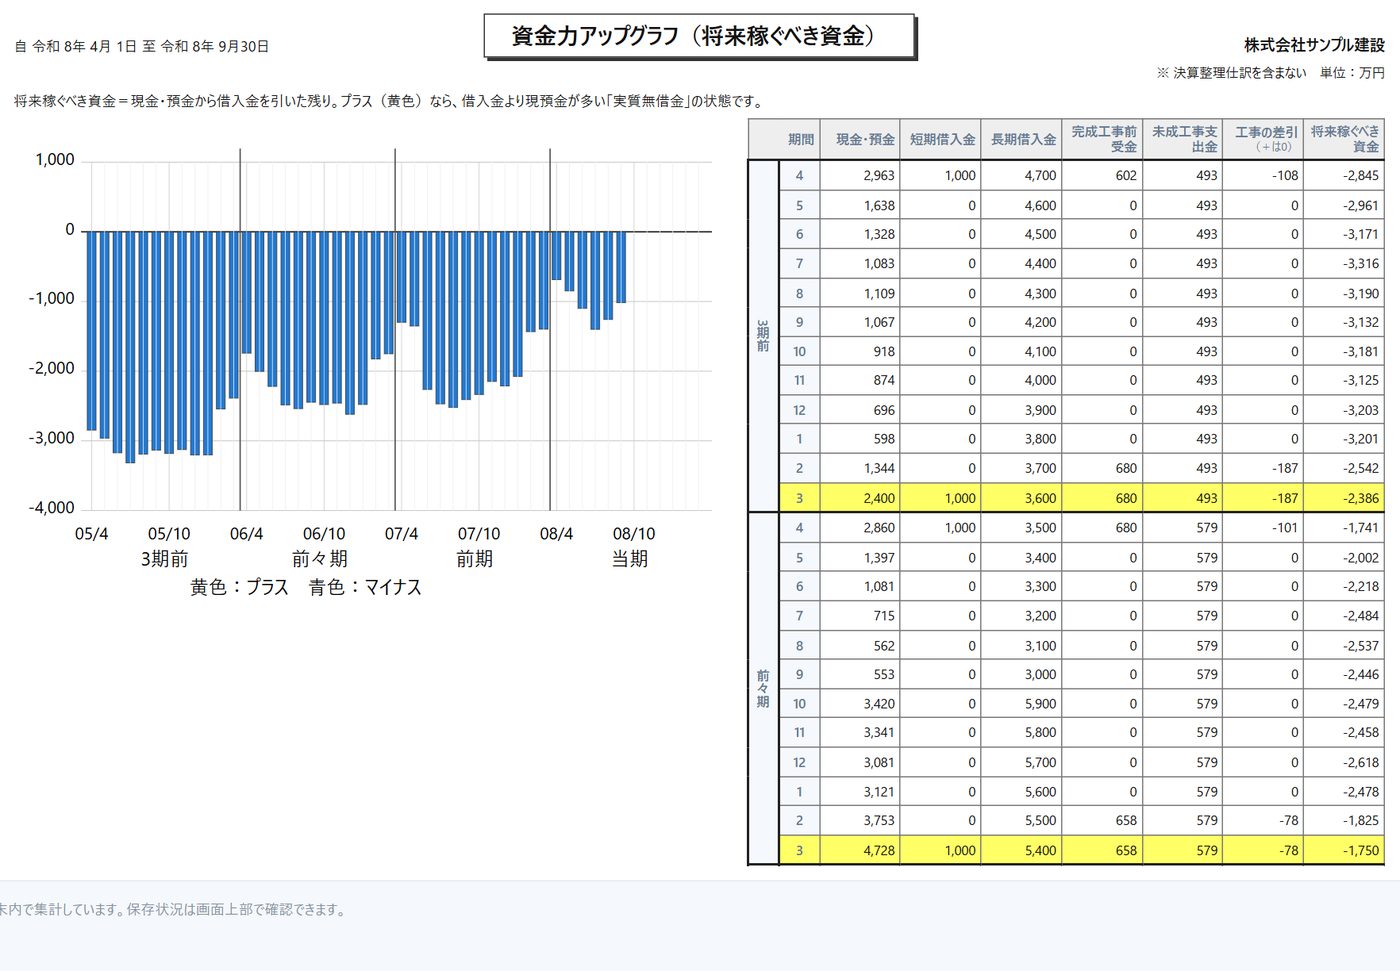Click the status message 保存状況は画面上部で確認できます
The height and width of the screenshot is (971, 1400).
[236, 910]
